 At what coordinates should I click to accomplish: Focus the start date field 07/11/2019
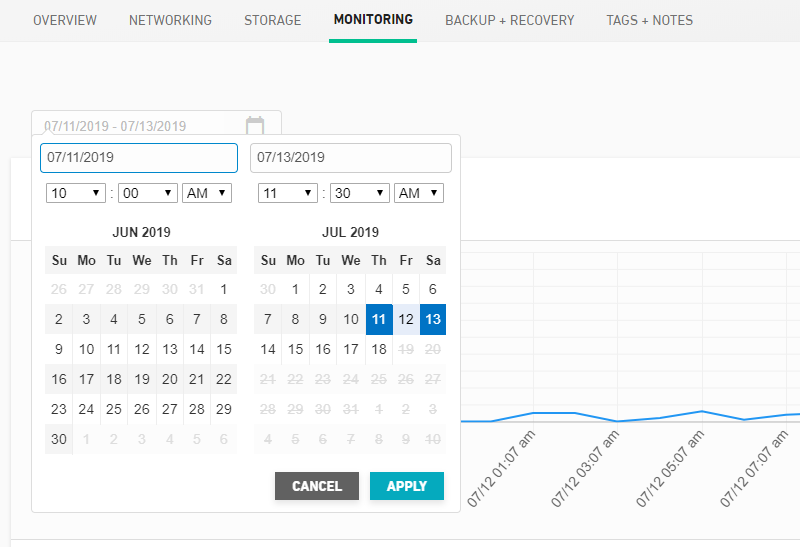[139, 158]
